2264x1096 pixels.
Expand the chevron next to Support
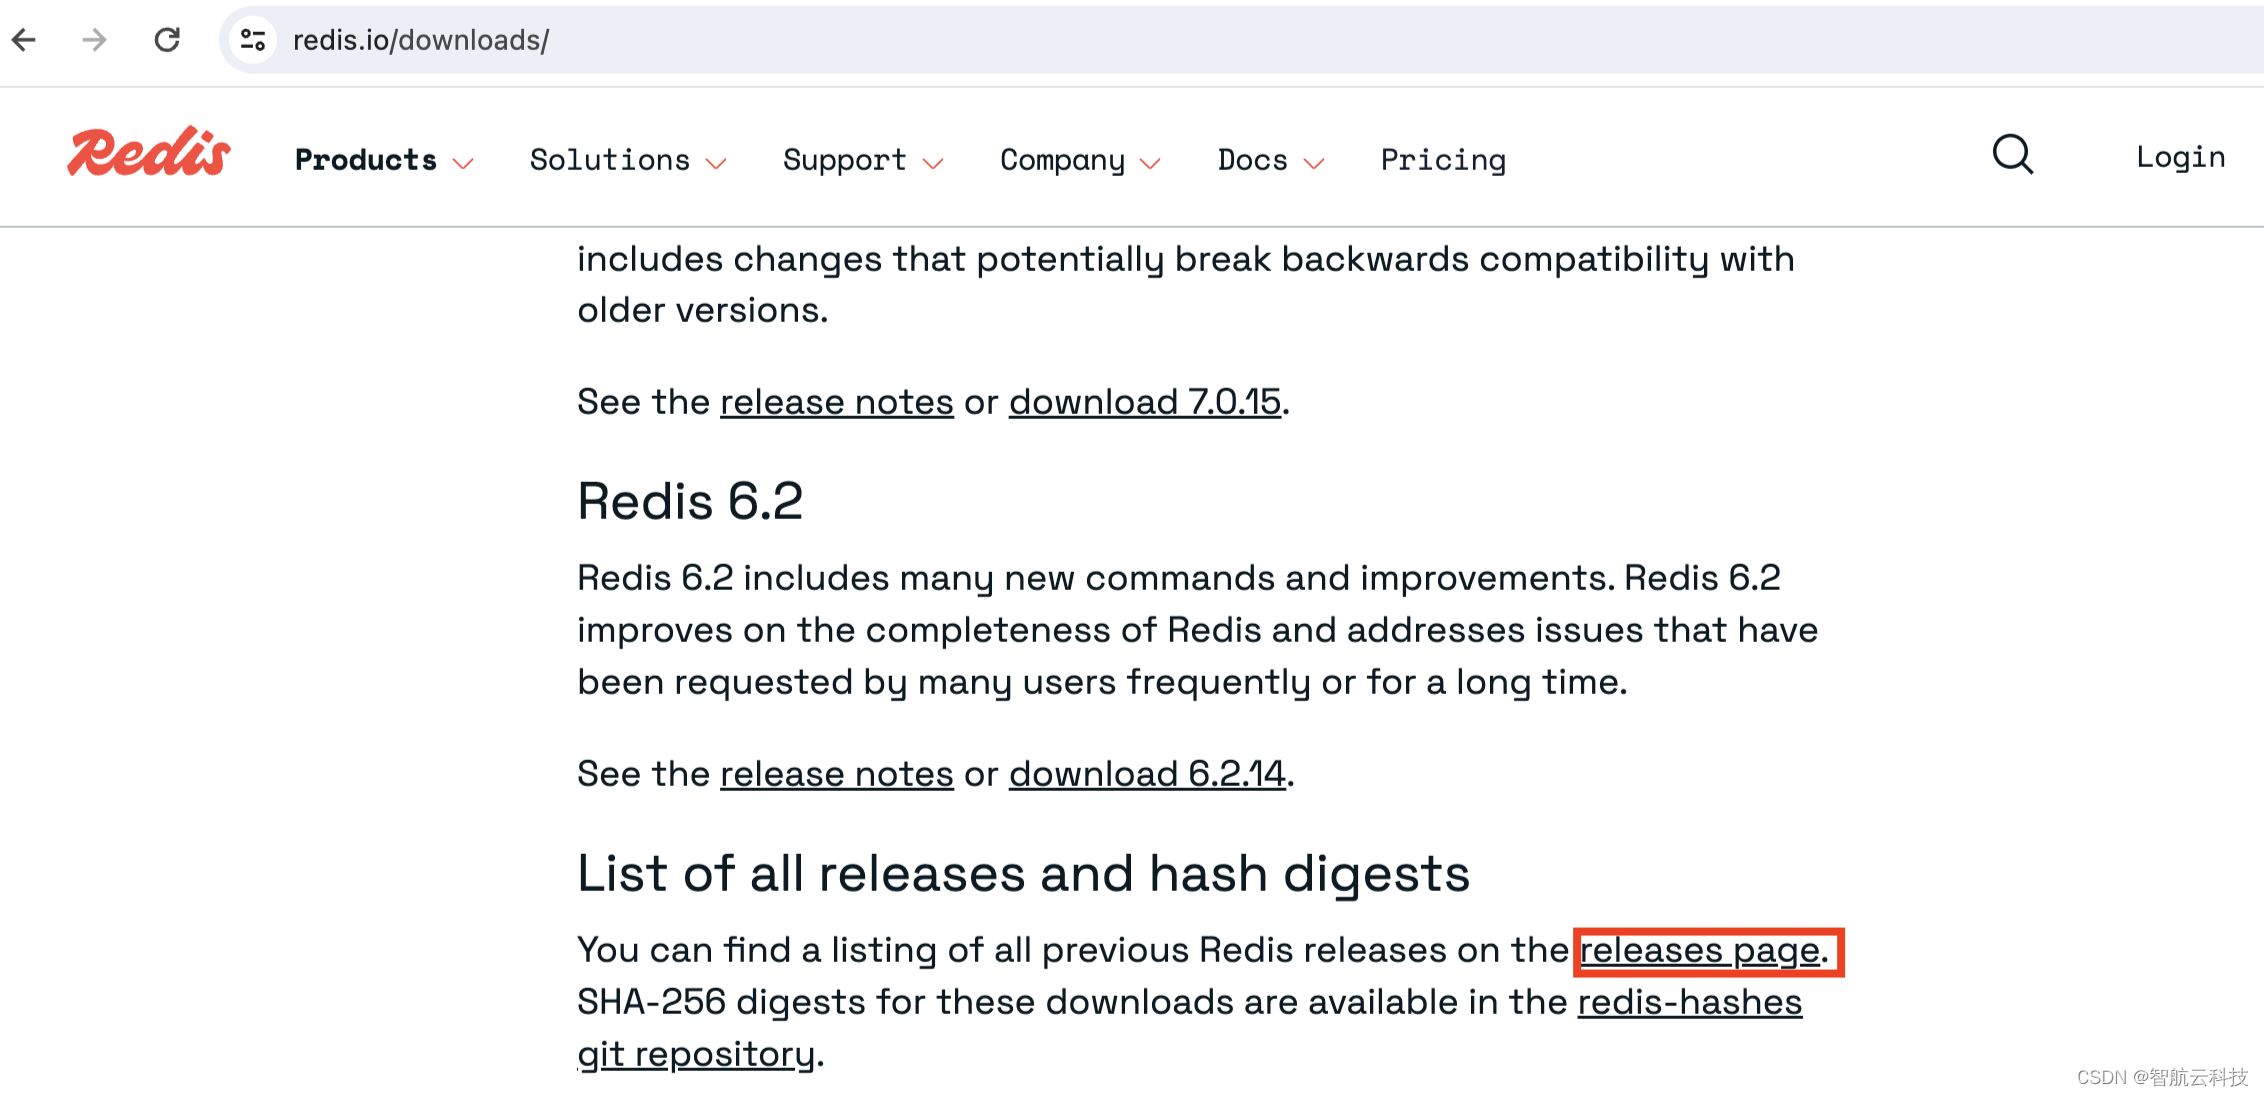click(933, 164)
